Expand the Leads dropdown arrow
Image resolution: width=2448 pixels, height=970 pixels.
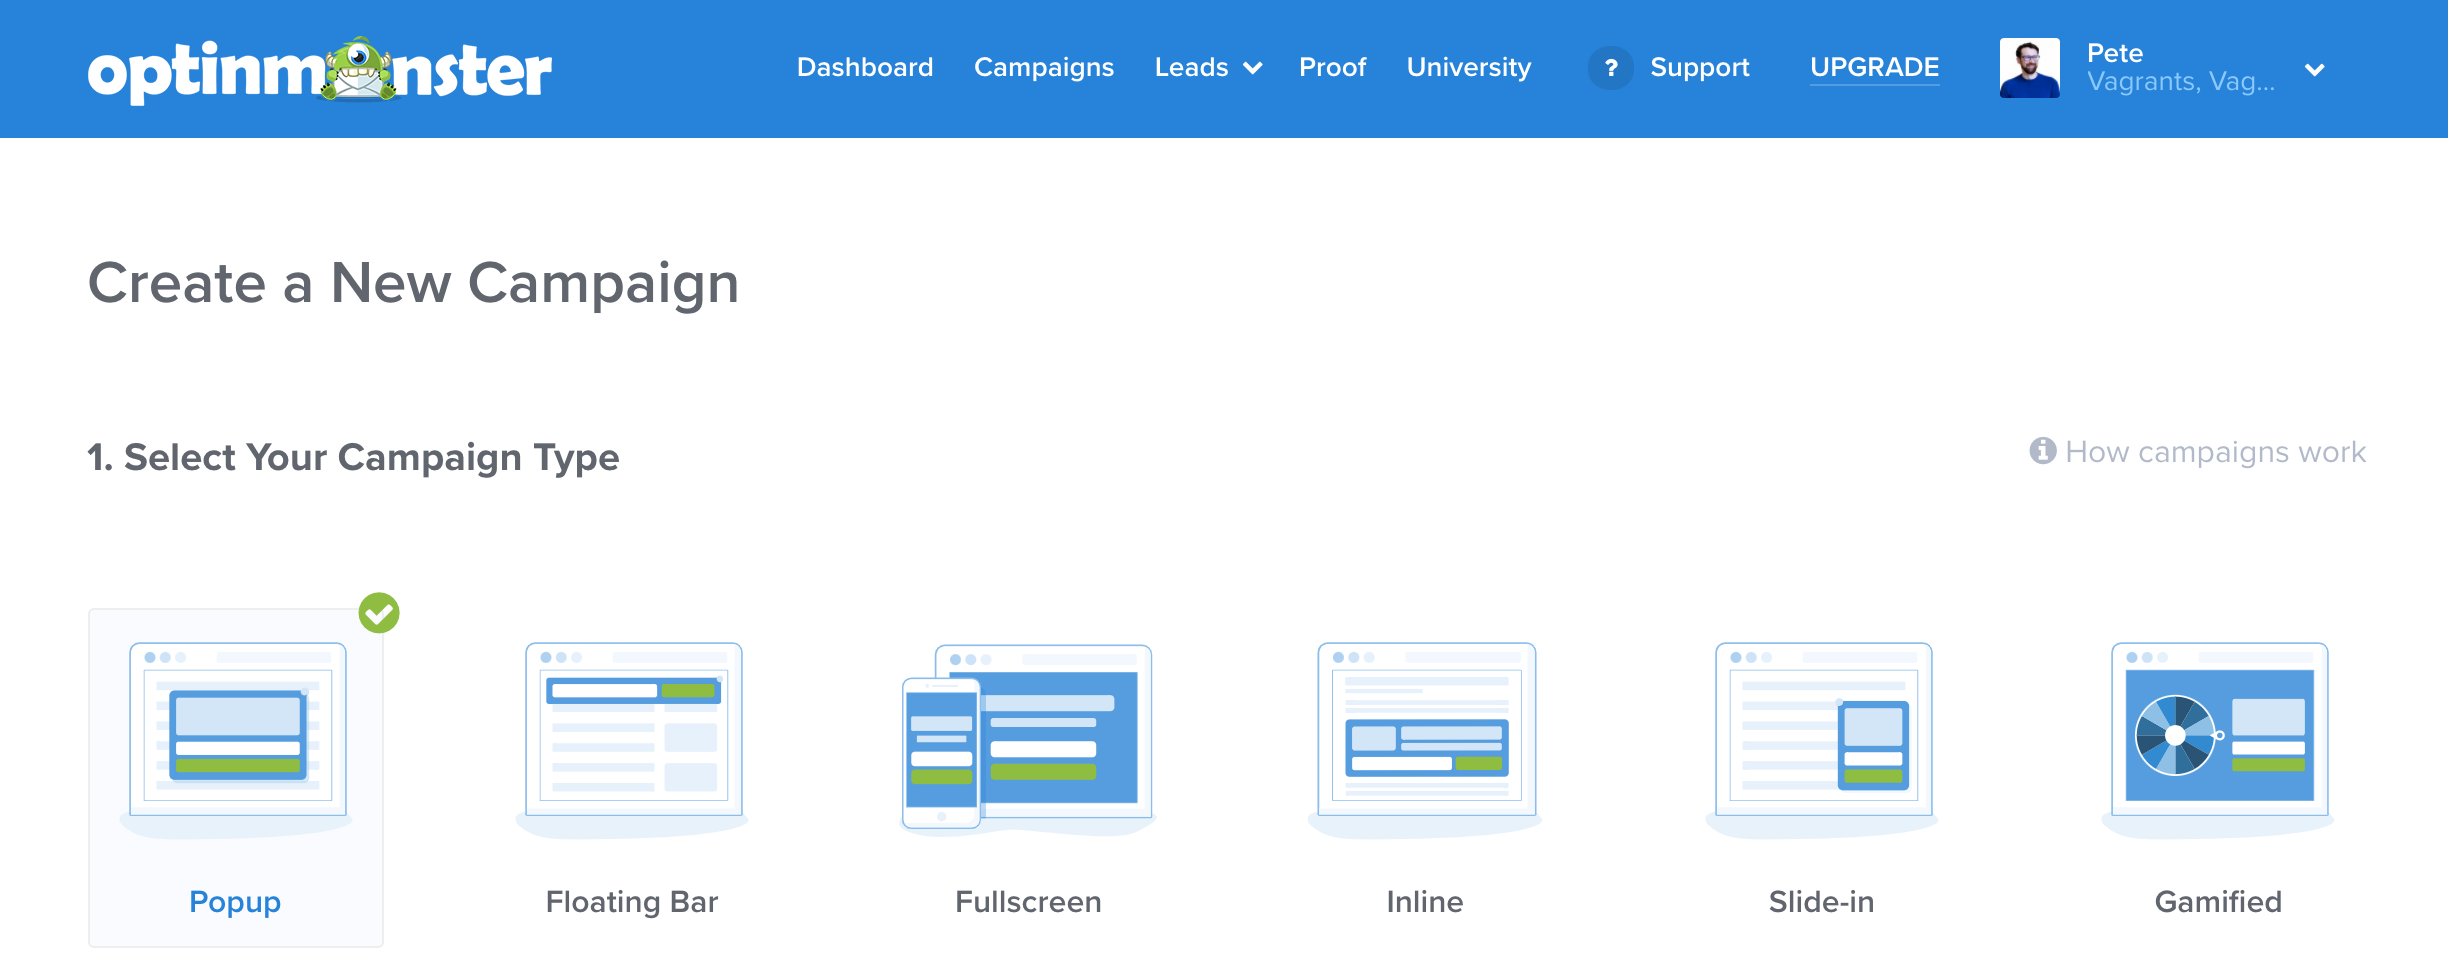pos(1252,68)
